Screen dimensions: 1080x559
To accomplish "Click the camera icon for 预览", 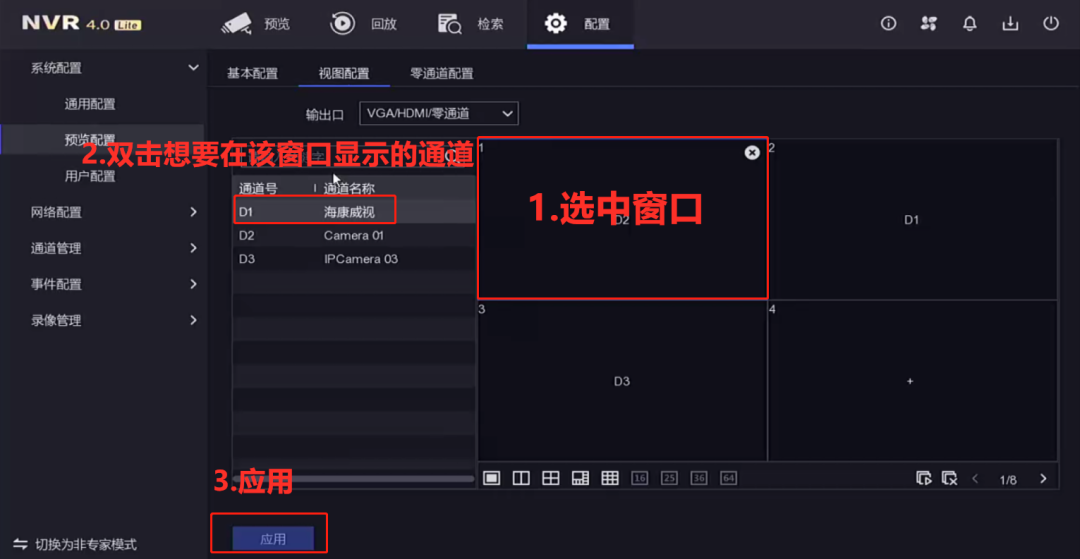I will tap(236, 24).
